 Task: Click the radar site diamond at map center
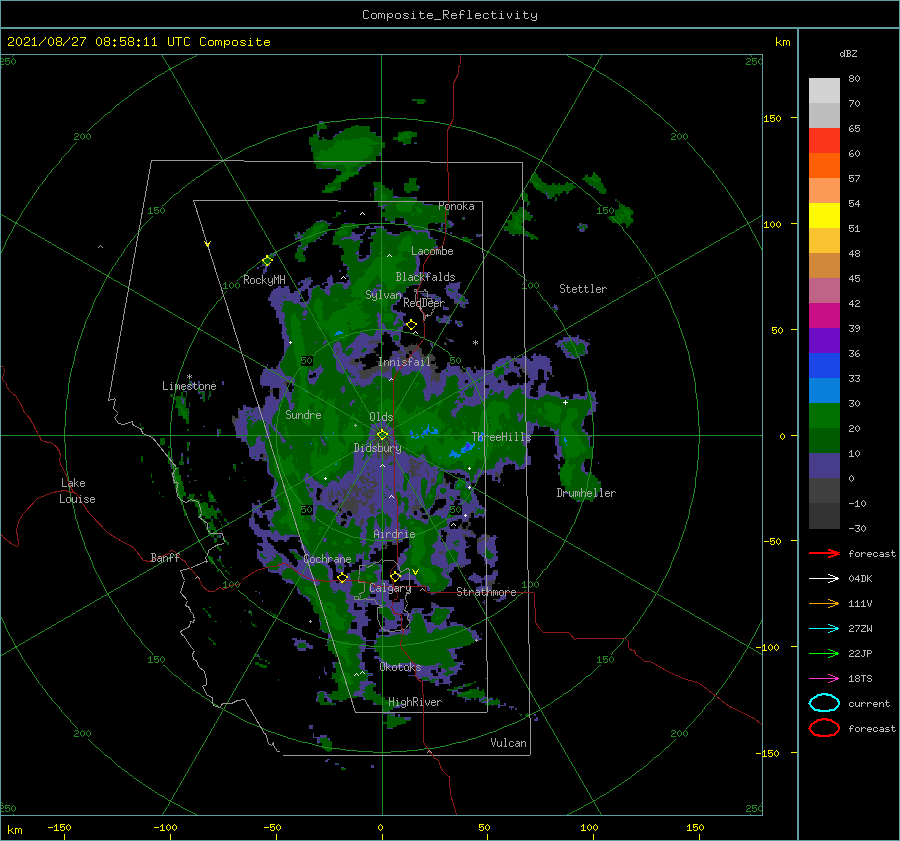click(x=382, y=435)
